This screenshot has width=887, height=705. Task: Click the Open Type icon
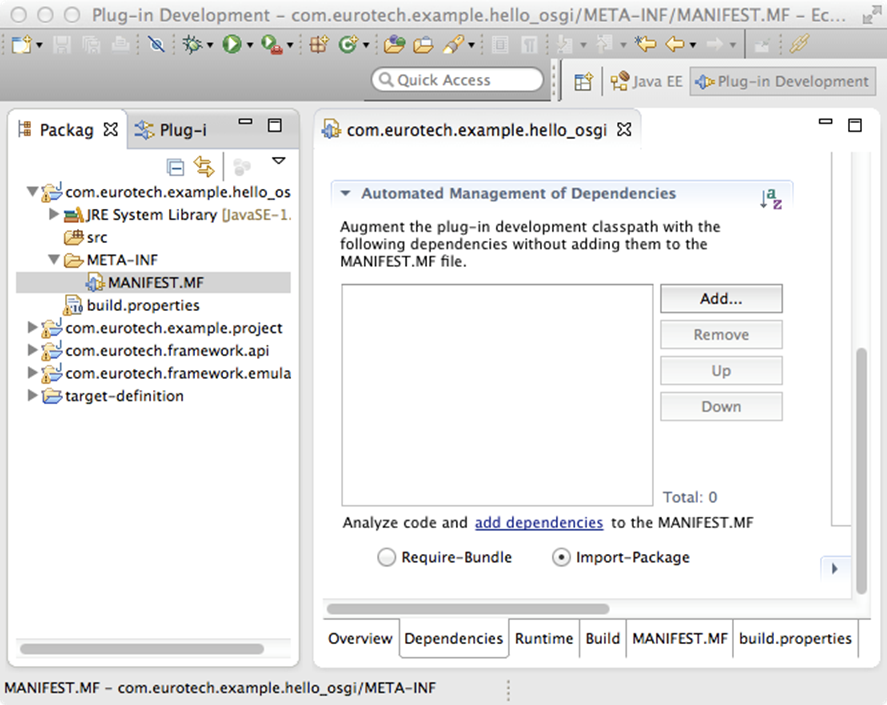click(x=394, y=44)
